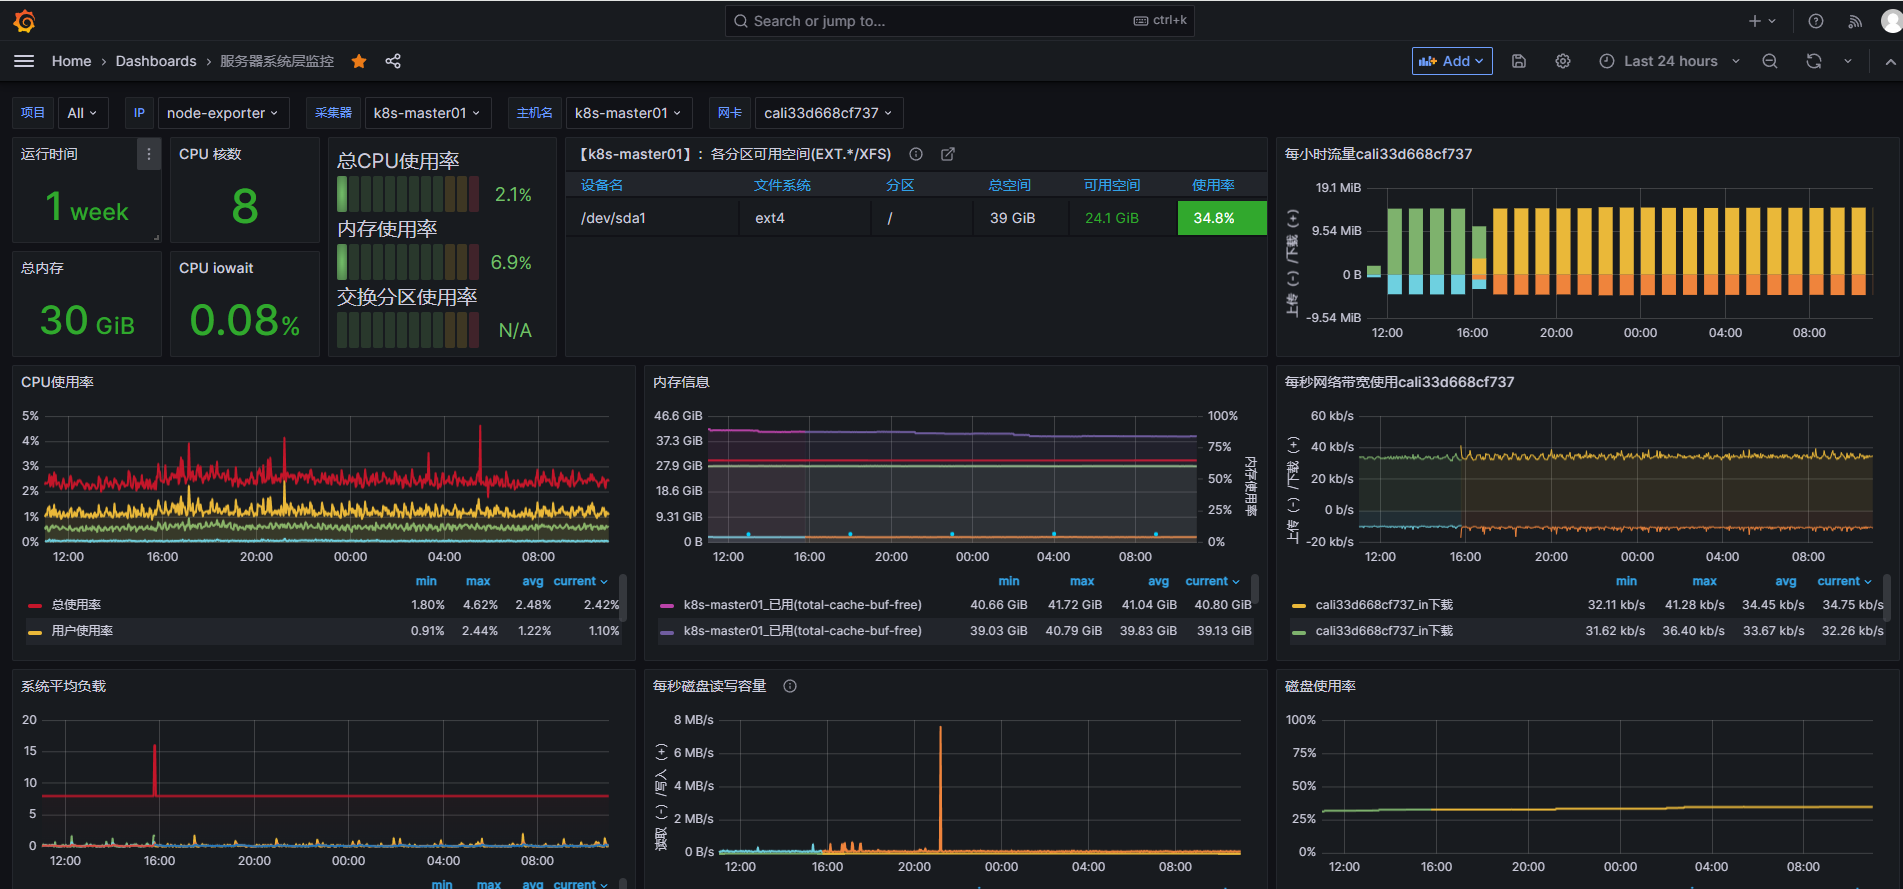Viewport: 1903px width, 889px height.
Task: Open the 主机名 k8s-master01 dropdown
Action: tap(628, 113)
